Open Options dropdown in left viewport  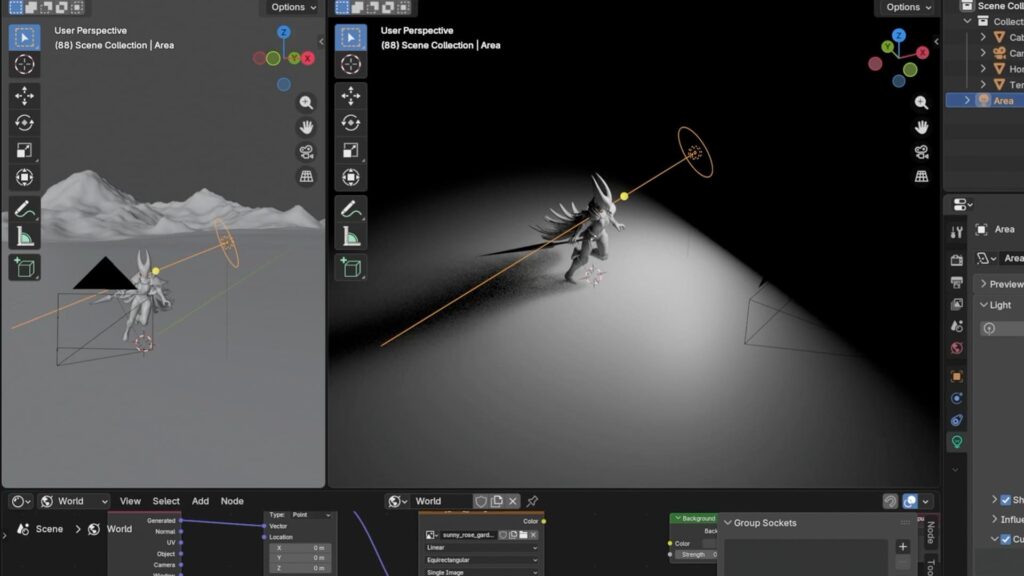pyautogui.click(x=293, y=7)
